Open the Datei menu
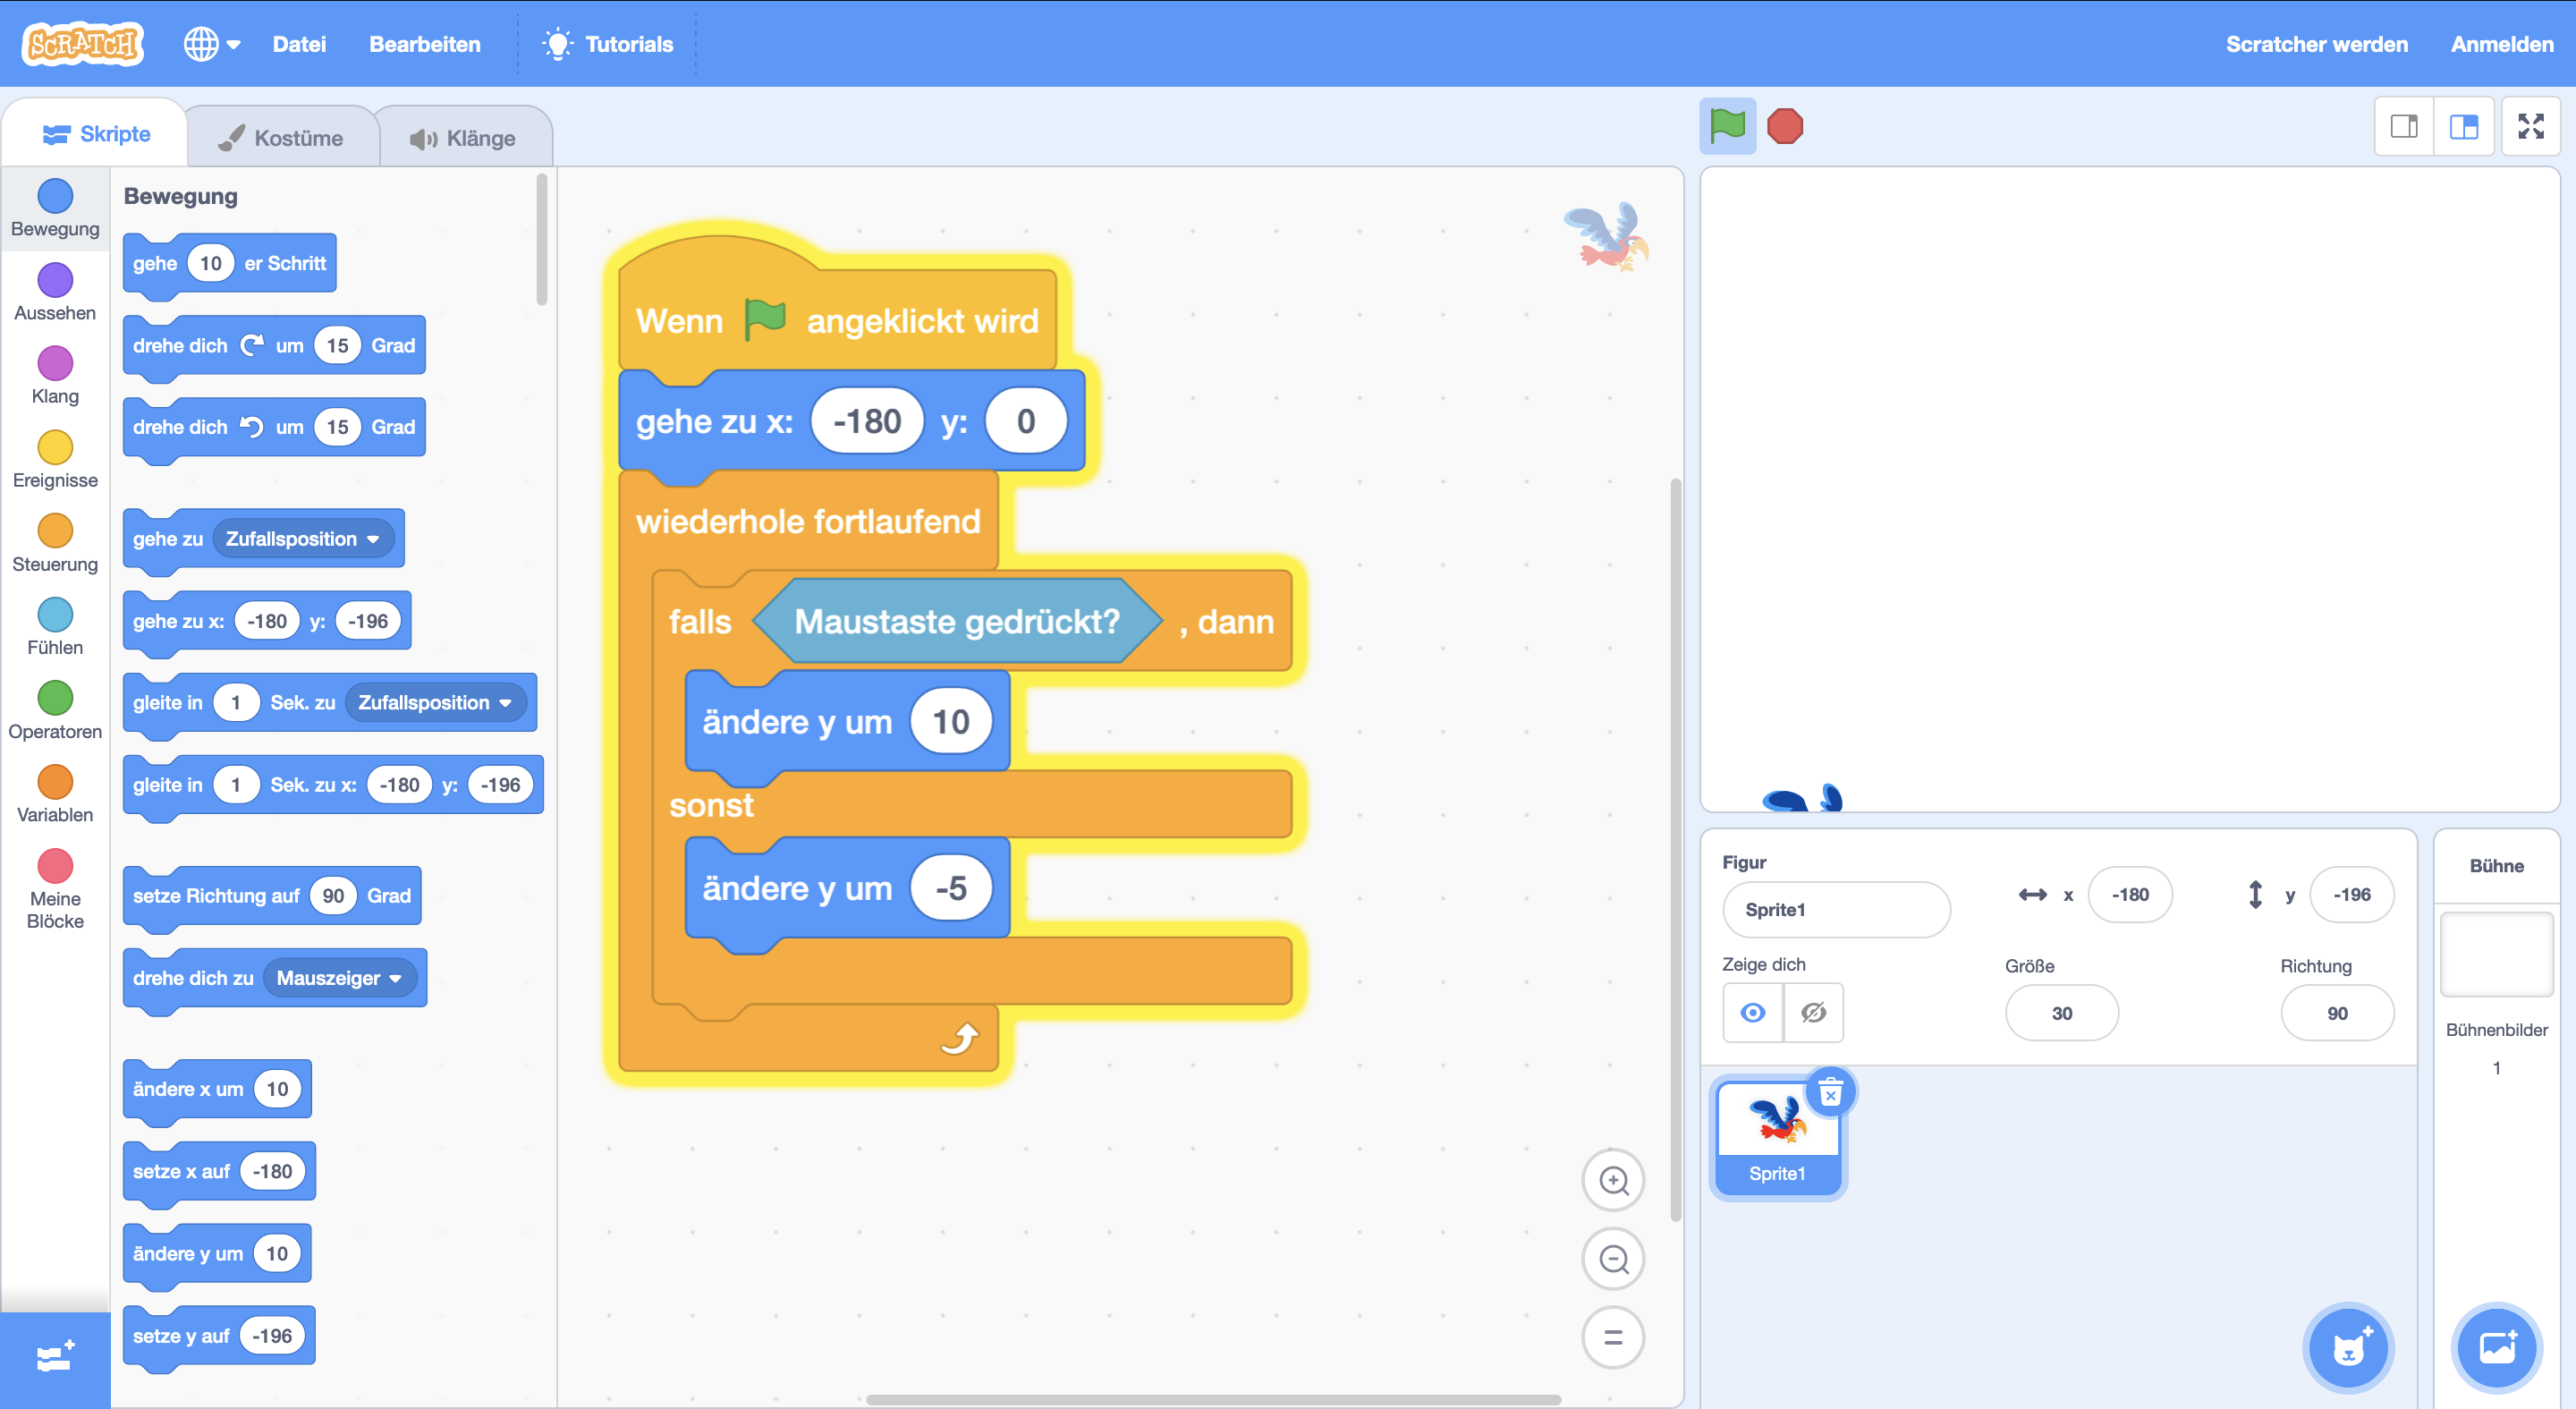 click(x=299, y=44)
